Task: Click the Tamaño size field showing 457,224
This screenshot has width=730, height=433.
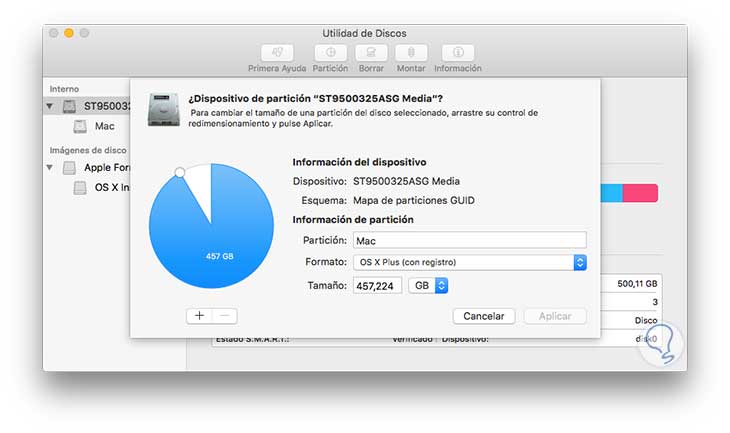Action: [x=378, y=285]
